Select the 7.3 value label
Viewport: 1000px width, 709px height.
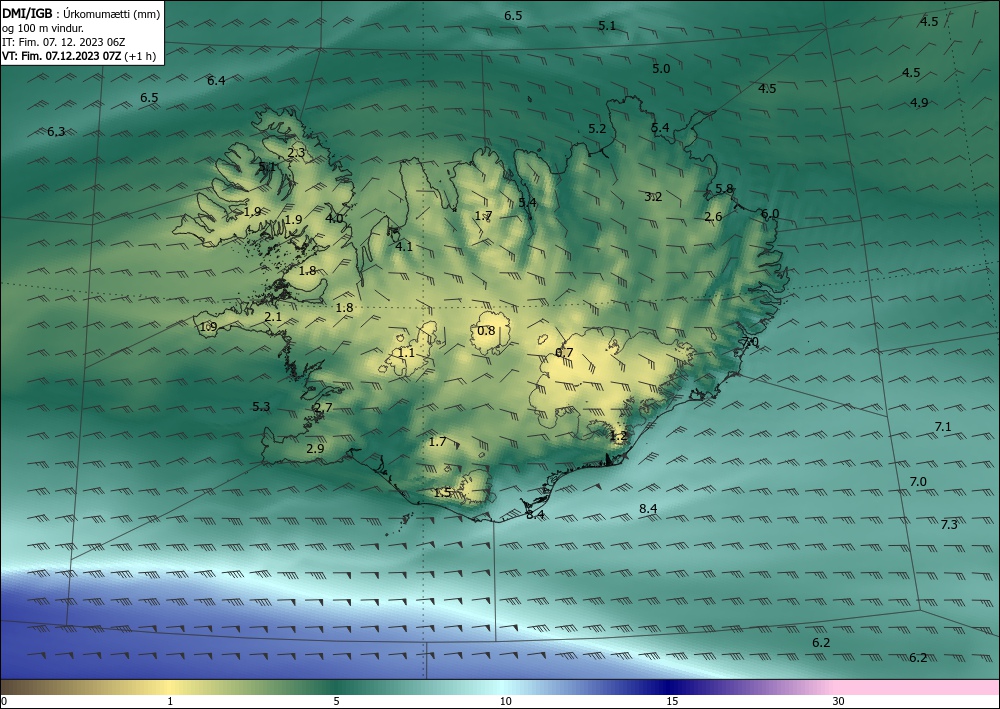coord(949,525)
